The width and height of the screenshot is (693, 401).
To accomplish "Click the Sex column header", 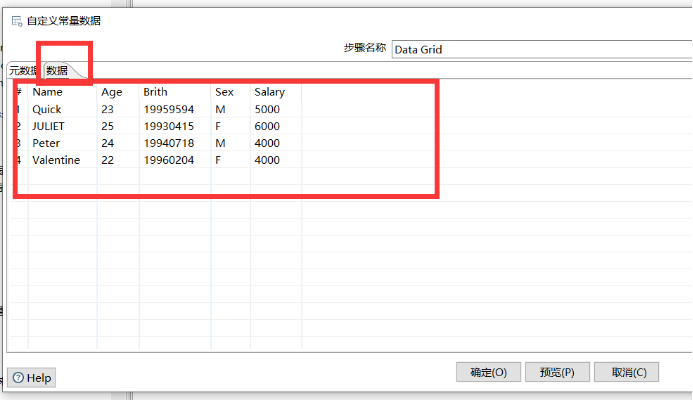I will [x=230, y=92].
